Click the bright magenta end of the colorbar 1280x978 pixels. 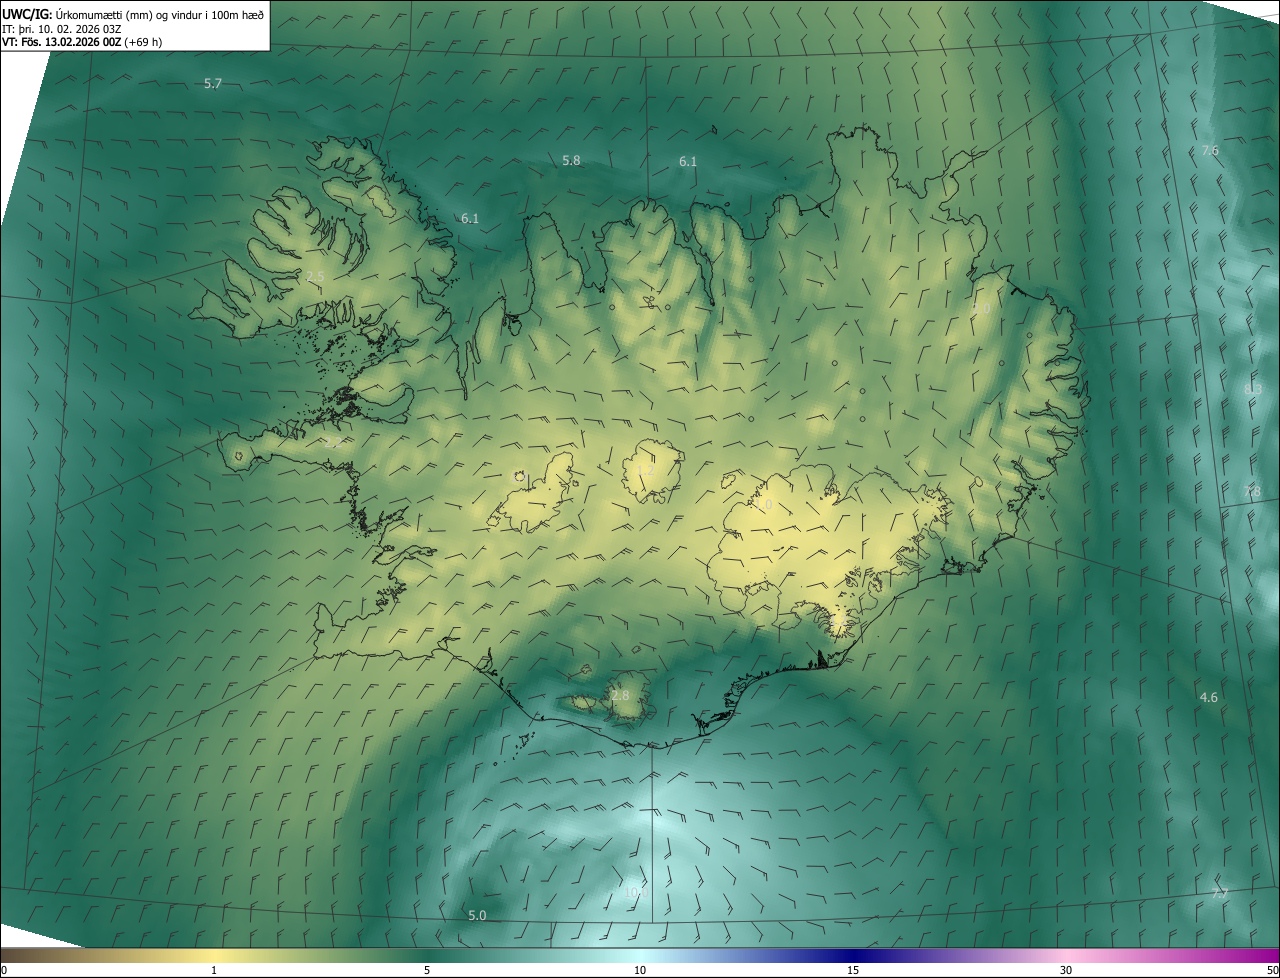pos(1262,956)
